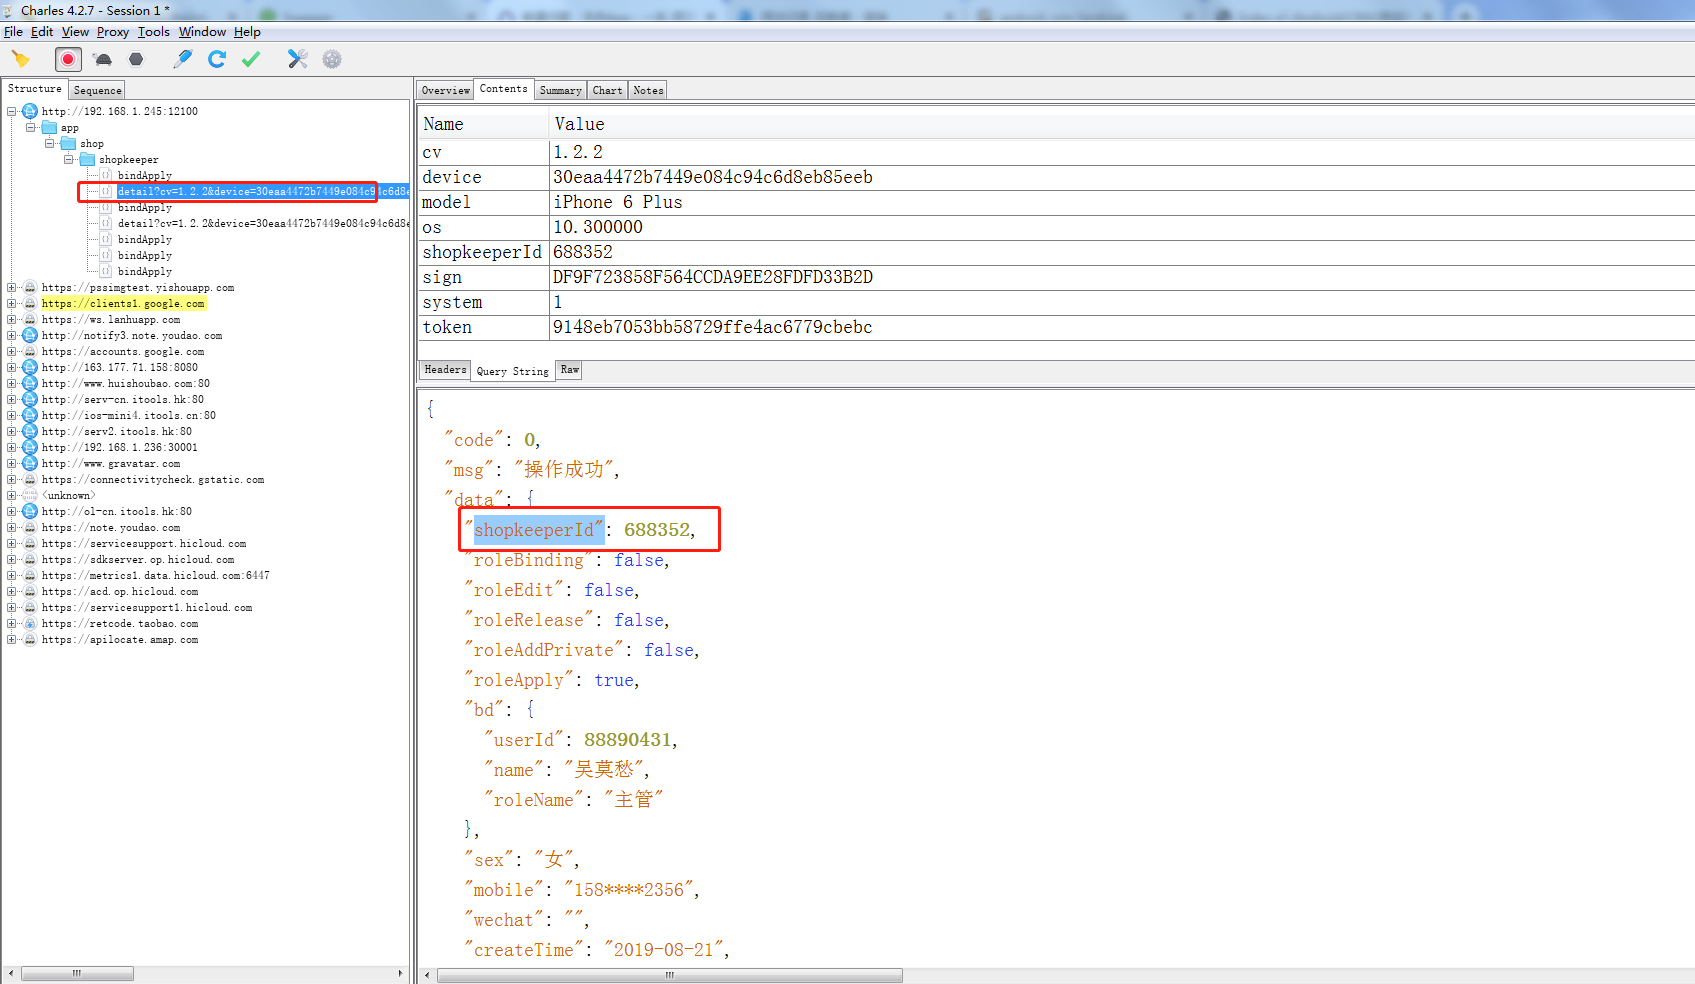
Task: Toggle the turtle Throttling icon
Action: [x=103, y=59]
